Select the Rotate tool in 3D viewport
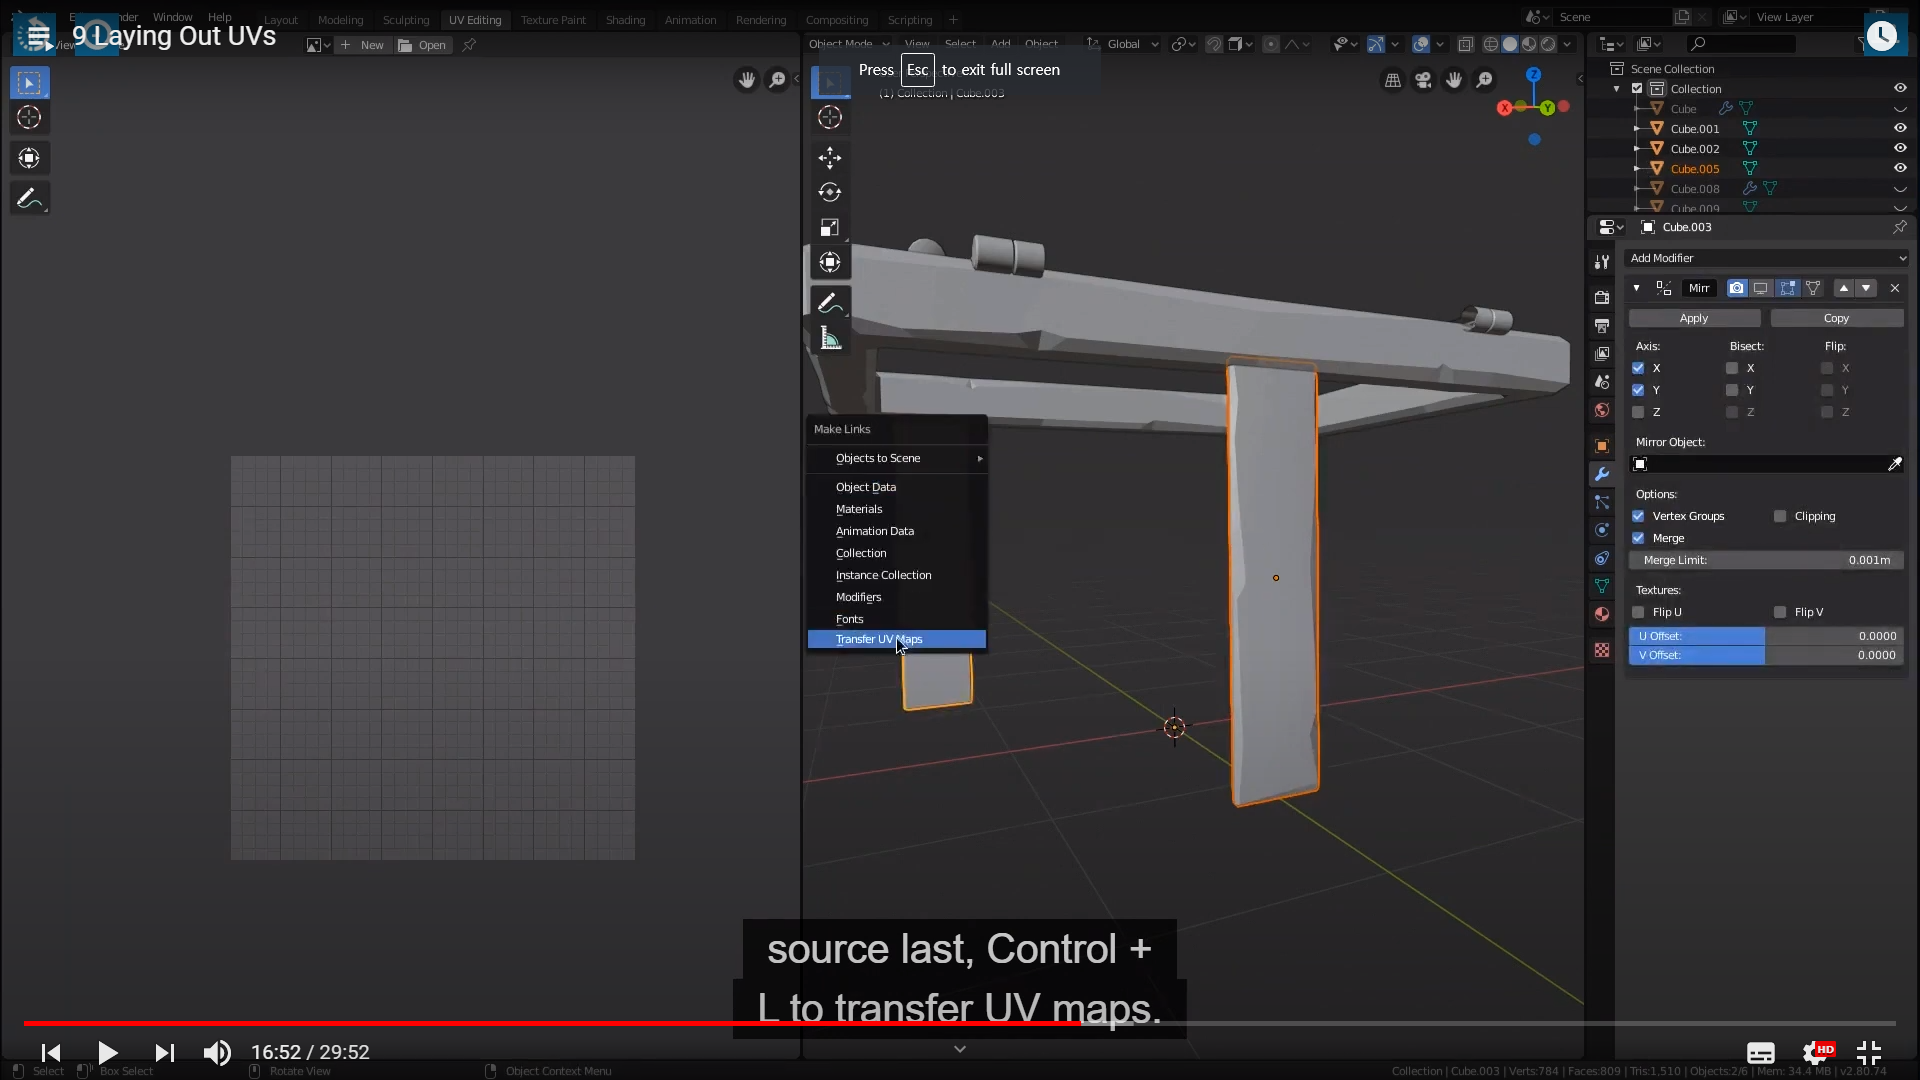1920x1080 pixels. pyautogui.click(x=829, y=192)
